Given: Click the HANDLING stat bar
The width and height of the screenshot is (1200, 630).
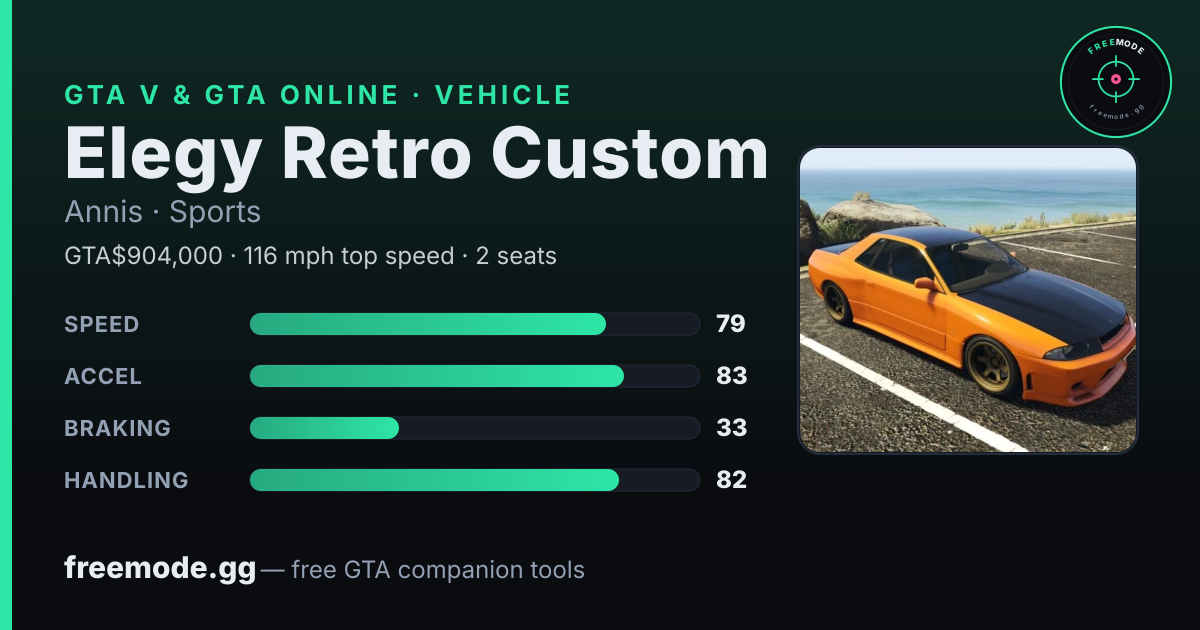Looking at the screenshot, I should coord(474,480).
